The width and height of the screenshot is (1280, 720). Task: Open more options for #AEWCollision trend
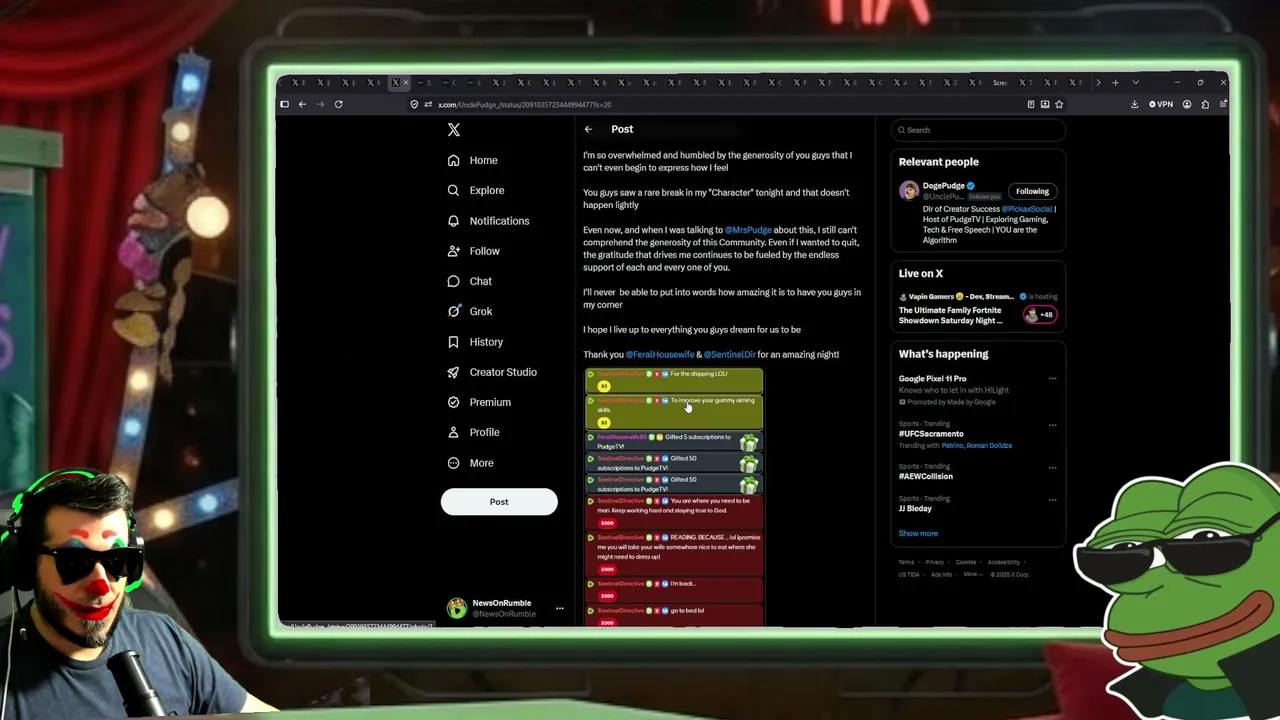pos(1052,467)
